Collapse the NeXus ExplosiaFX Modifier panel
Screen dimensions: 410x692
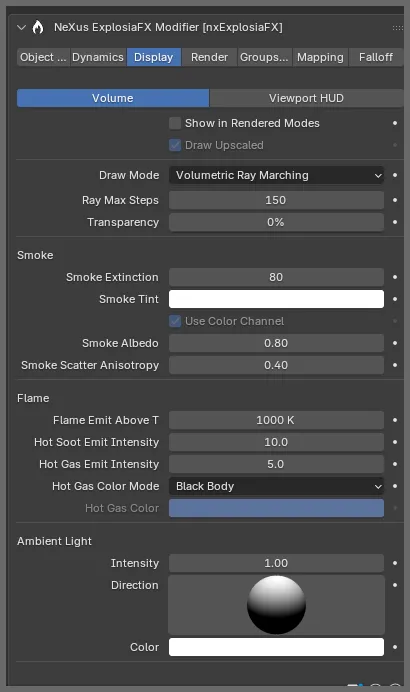click(x=21, y=27)
